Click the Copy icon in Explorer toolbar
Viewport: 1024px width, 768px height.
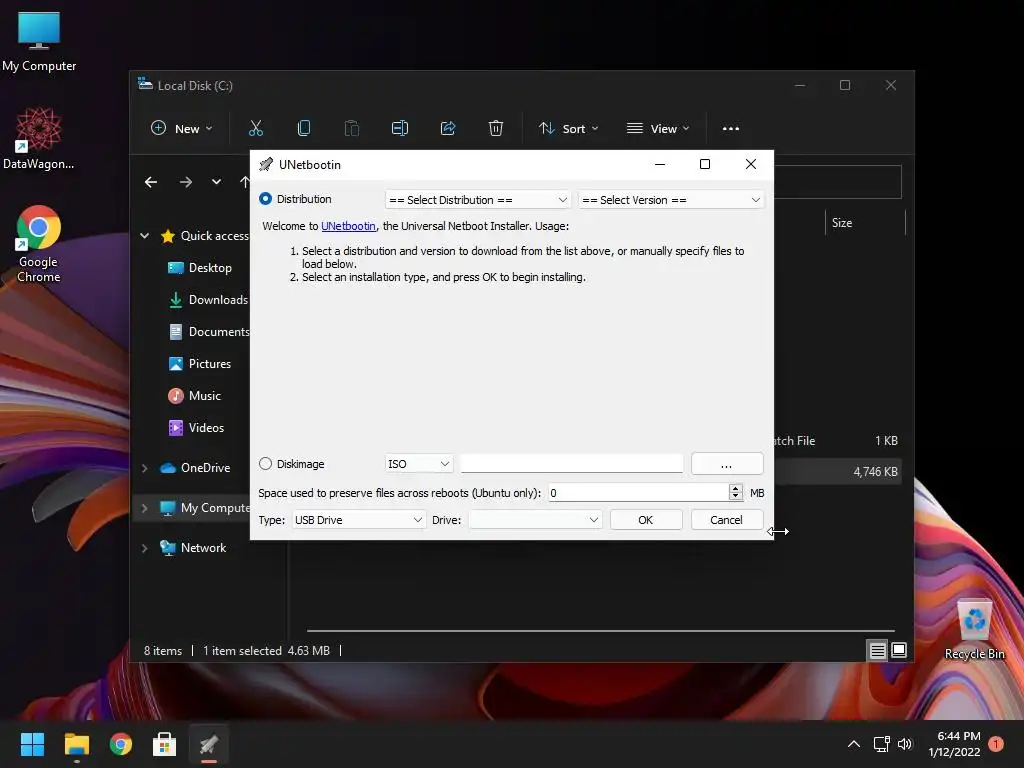(x=304, y=129)
